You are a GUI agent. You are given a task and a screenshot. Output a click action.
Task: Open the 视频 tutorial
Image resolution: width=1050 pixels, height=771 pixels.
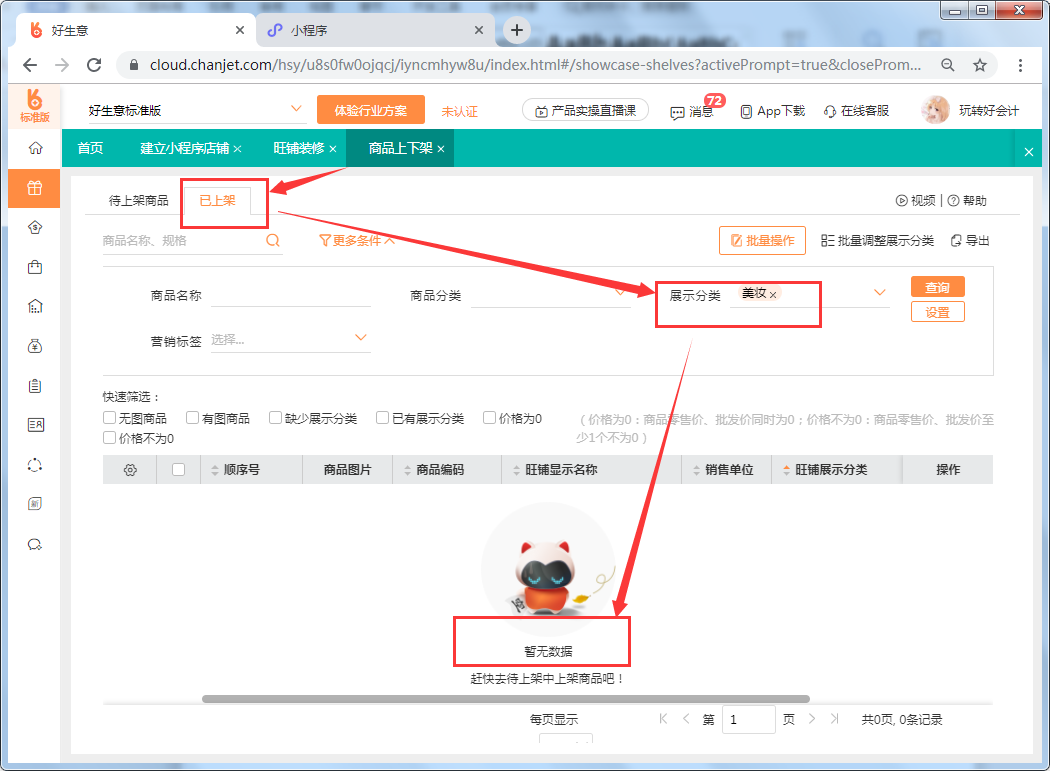tap(915, 200)
